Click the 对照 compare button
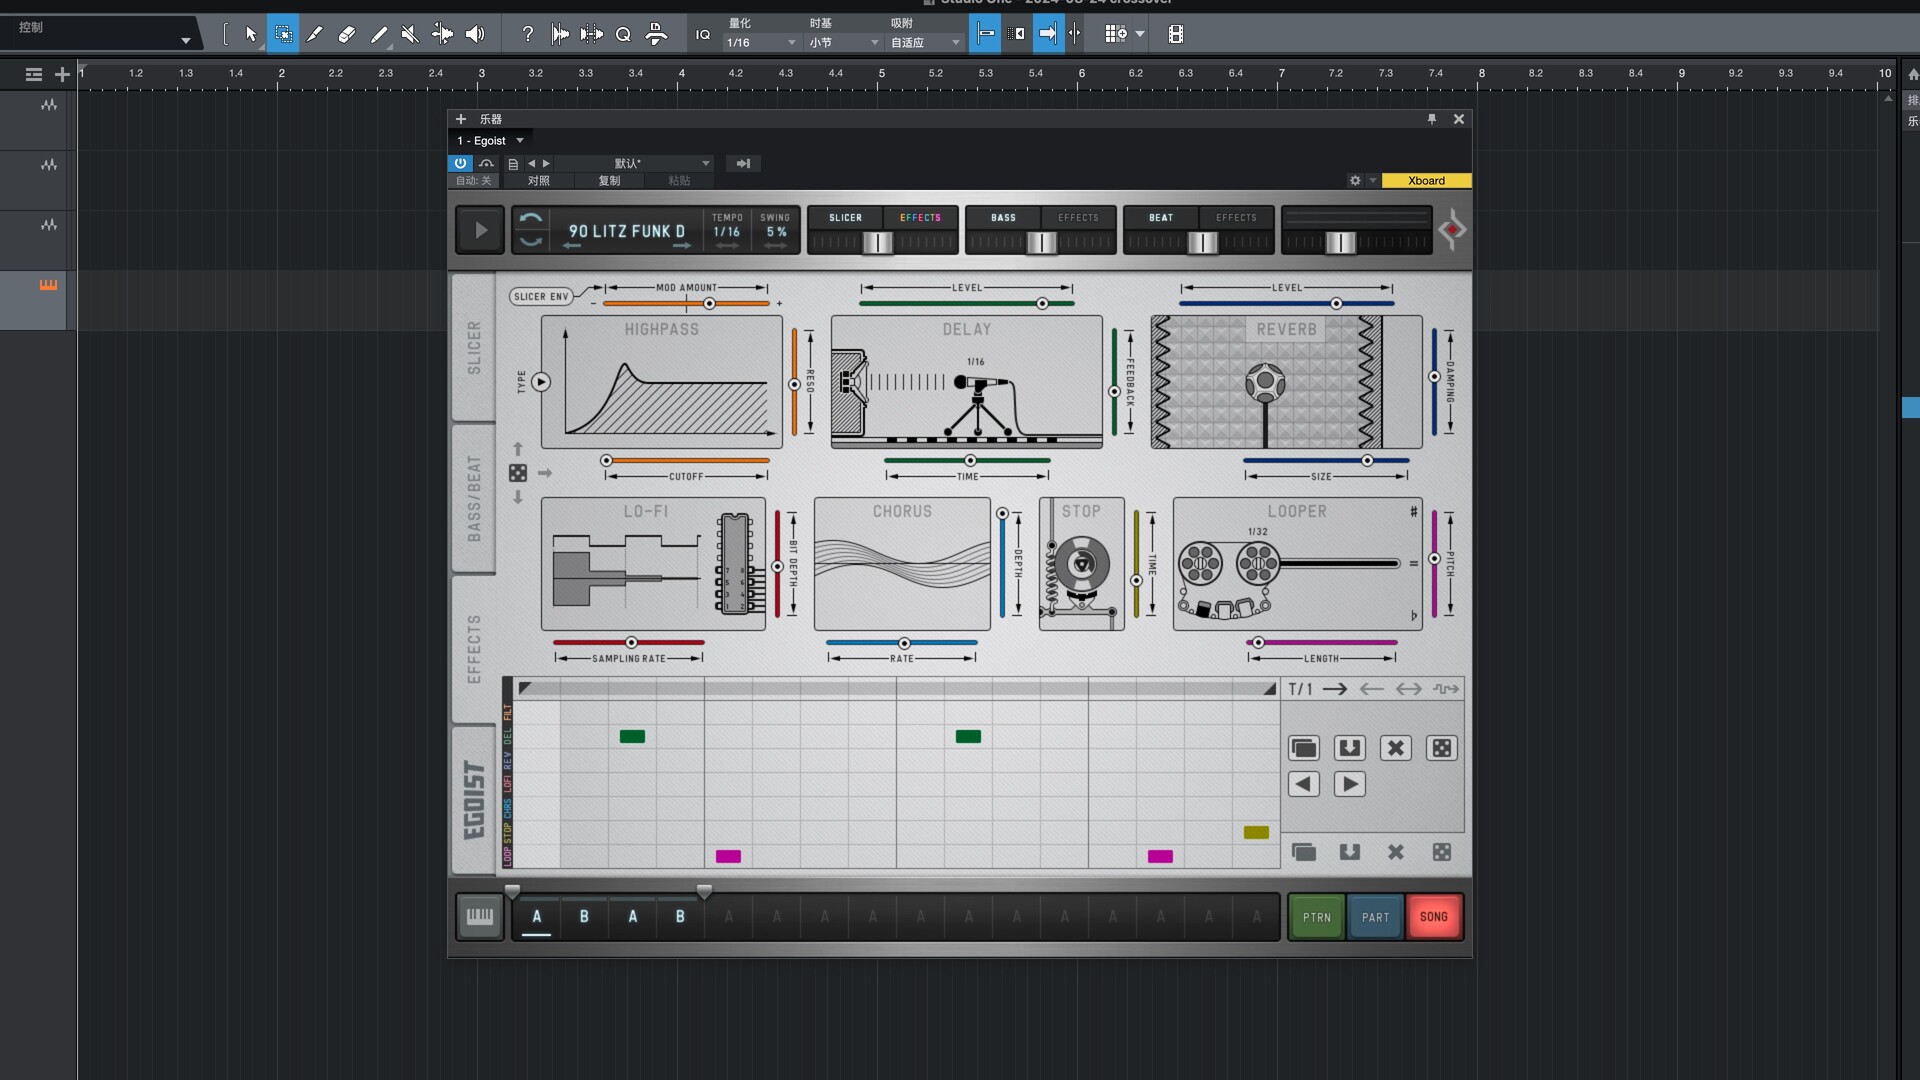Image resolution: width=1920 pixels, height=1080 pixels. (x=539, y=181)
